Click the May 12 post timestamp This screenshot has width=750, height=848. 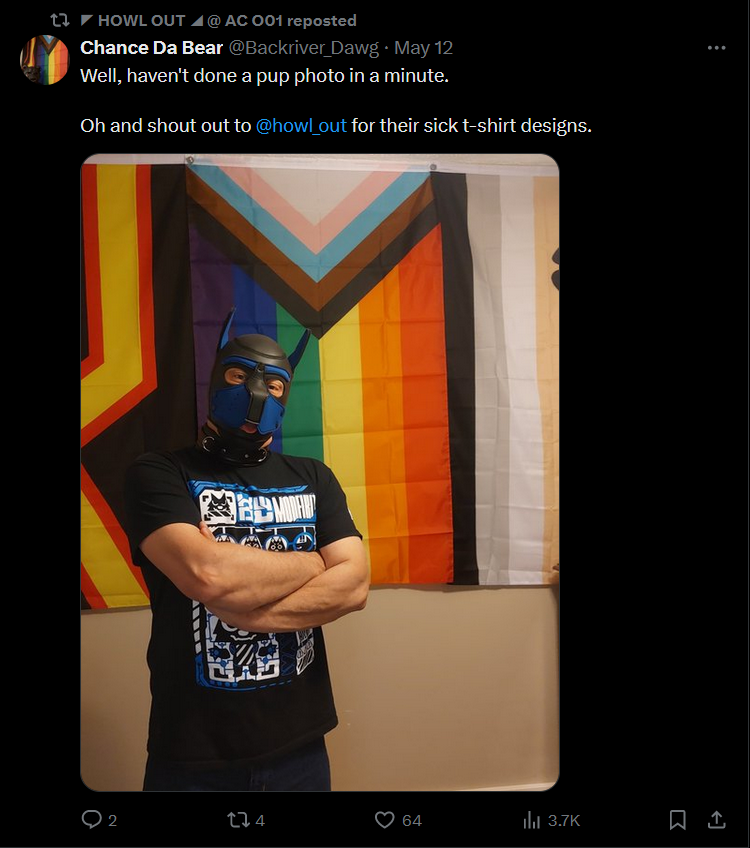423,48
